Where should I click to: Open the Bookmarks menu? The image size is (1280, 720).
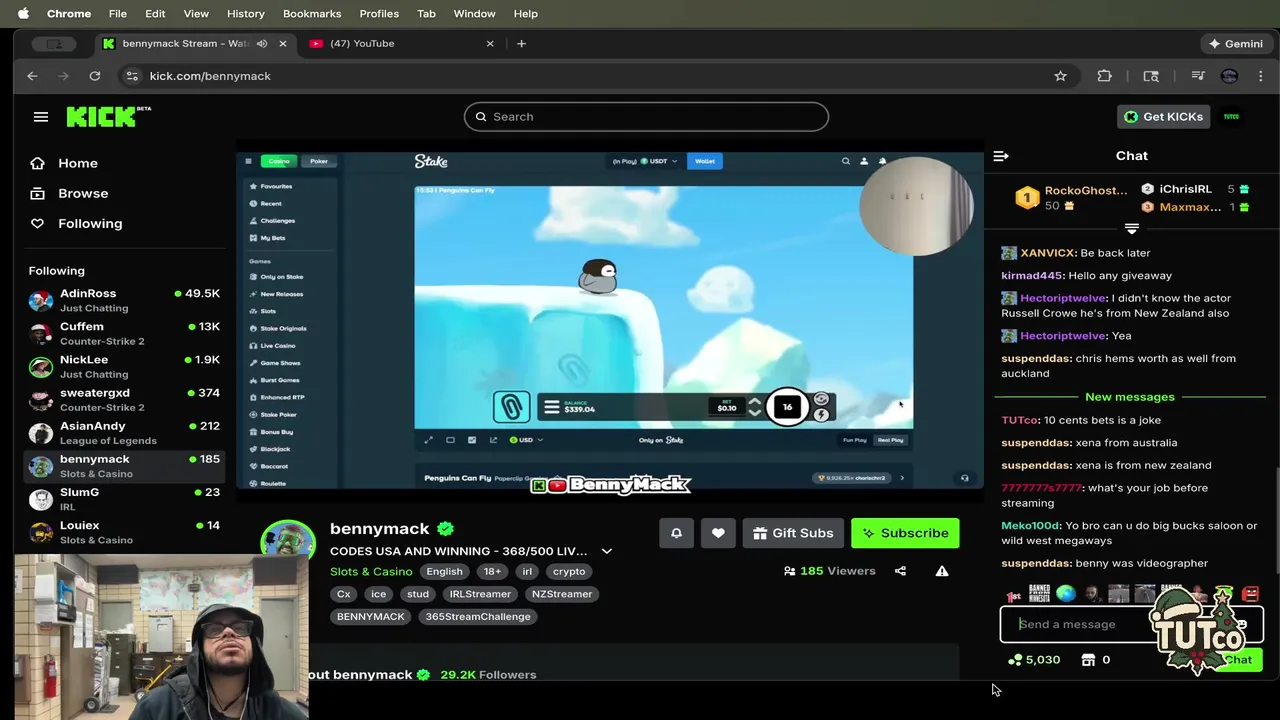(312, 13)
